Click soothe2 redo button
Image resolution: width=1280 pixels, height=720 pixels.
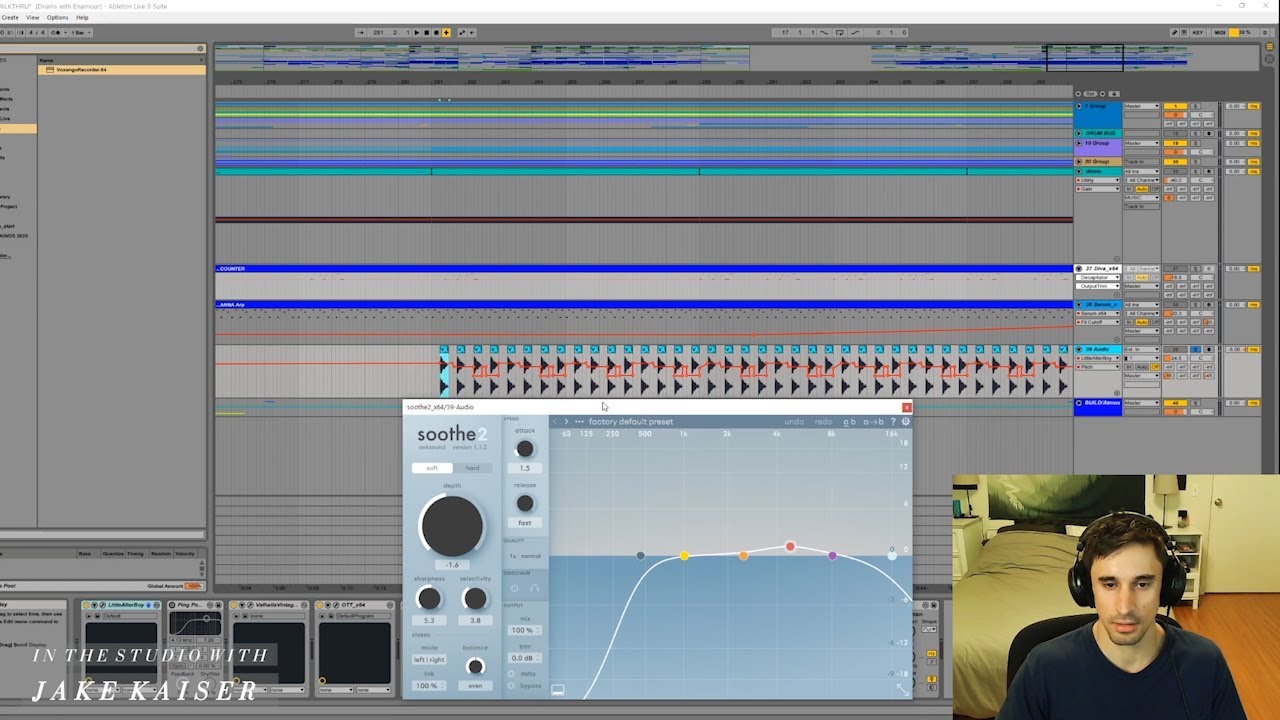pyautogui.click(x=823, y=421)
